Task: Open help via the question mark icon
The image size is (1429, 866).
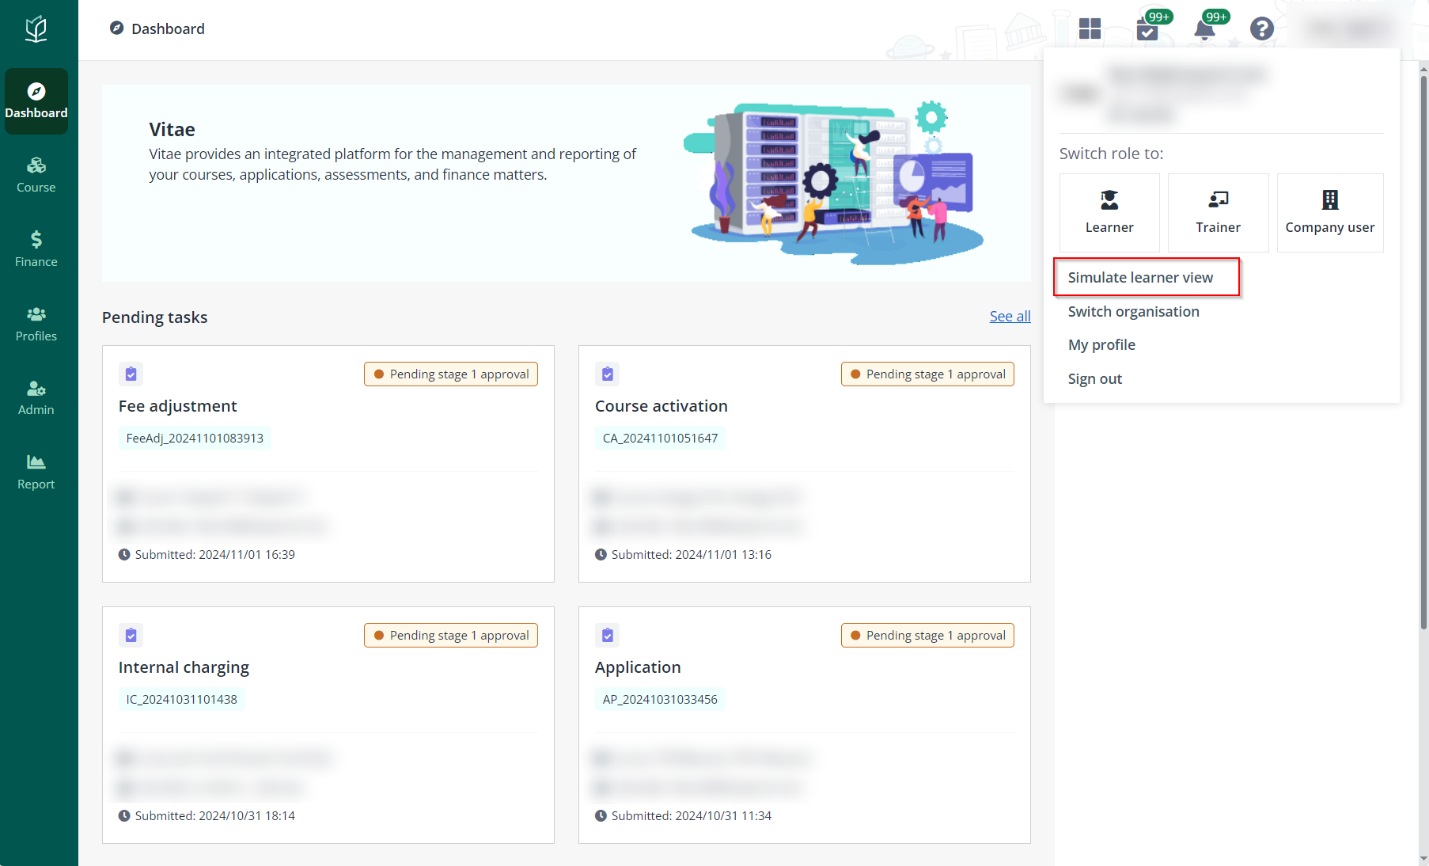Action: [1262, 29]
